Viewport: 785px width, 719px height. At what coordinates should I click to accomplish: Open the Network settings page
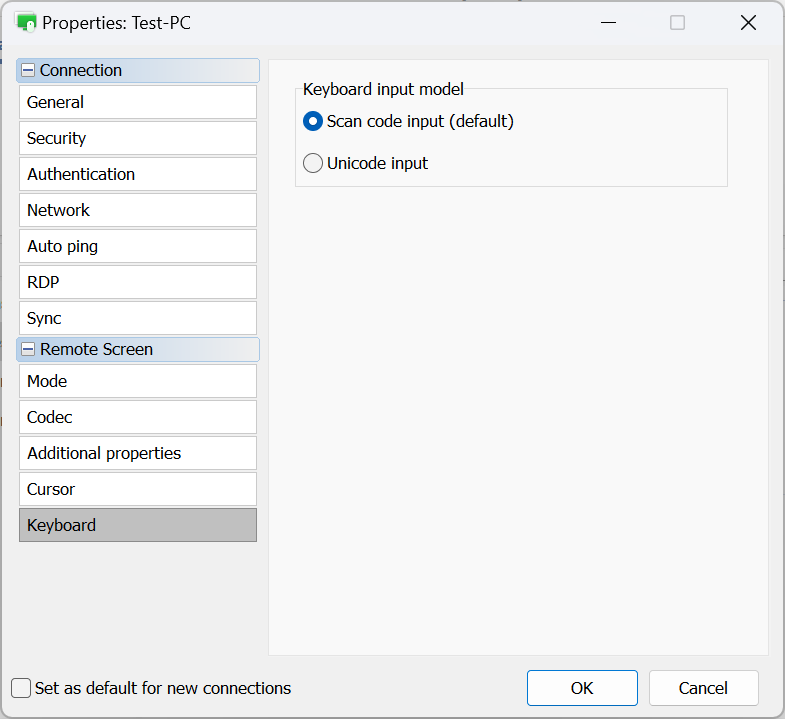138,210
